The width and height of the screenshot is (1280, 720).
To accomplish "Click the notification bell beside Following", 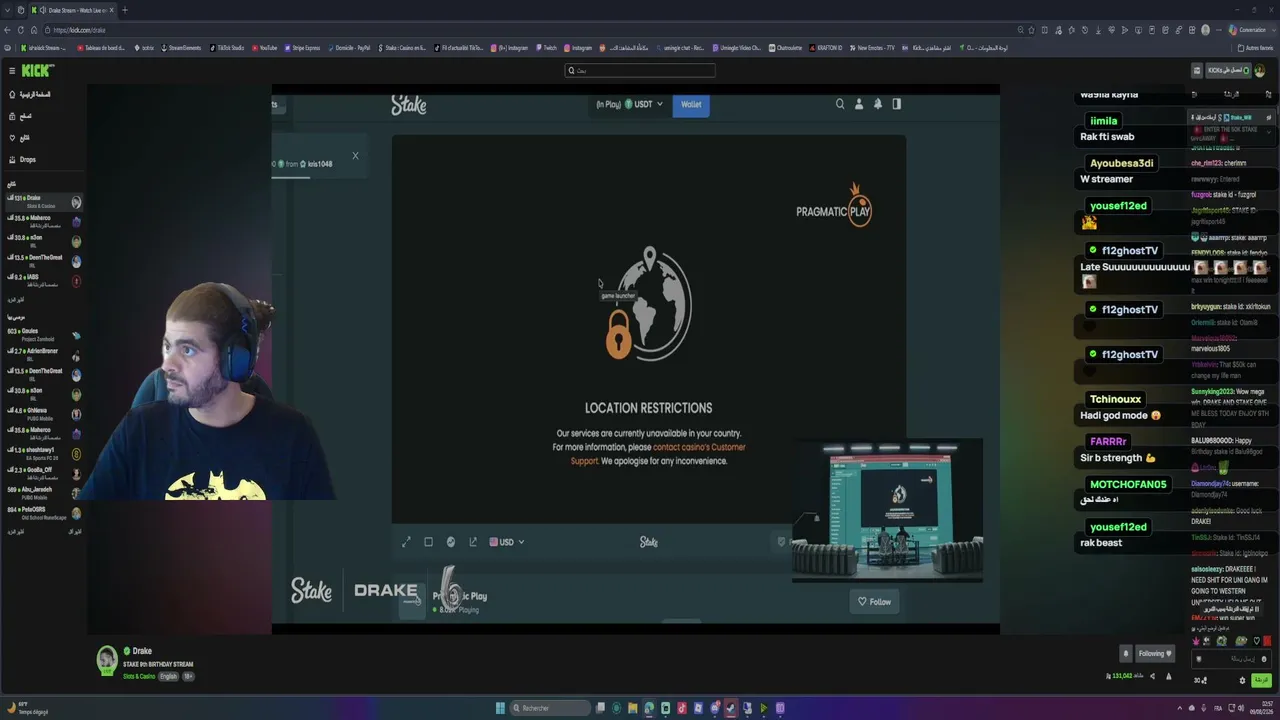I will (x=1125, y=654).
